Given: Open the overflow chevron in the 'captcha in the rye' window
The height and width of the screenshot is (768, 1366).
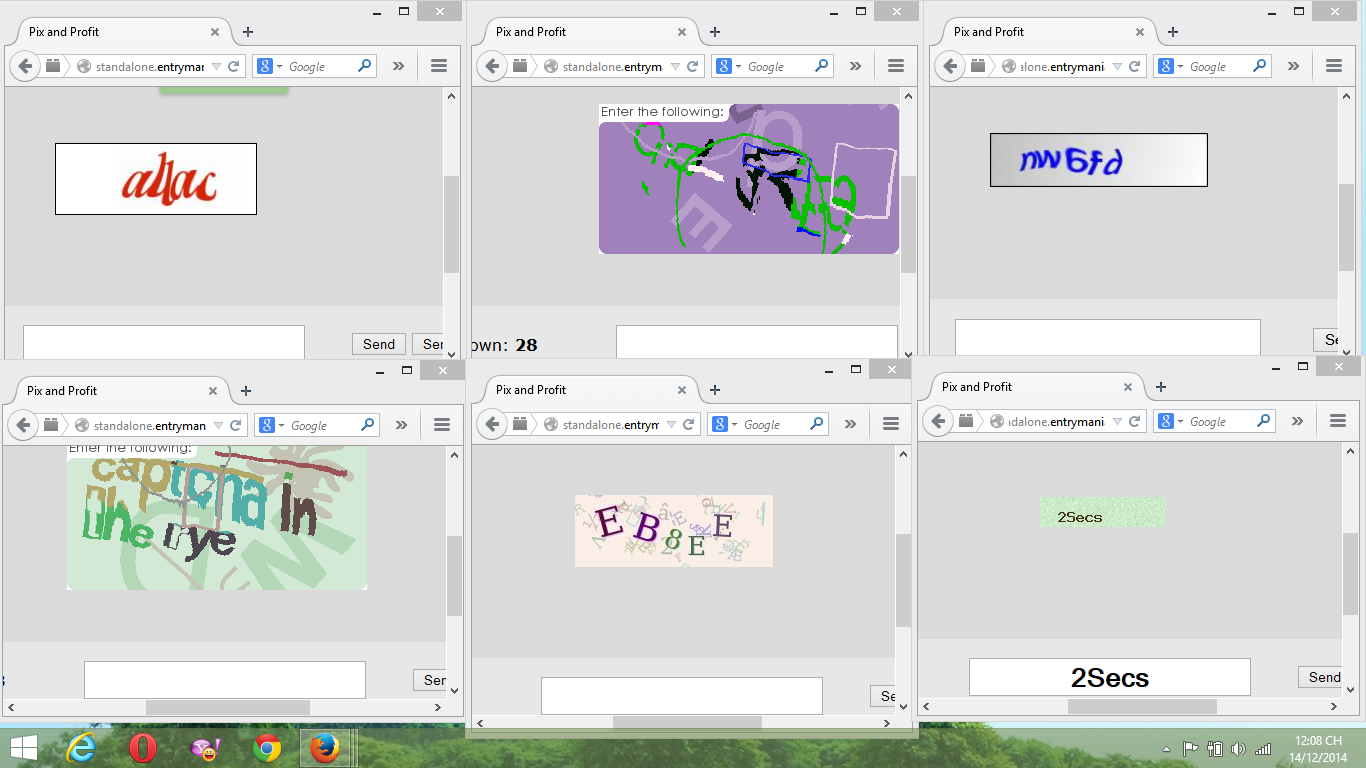Looking at the screenshot, I should pos(401,424).
